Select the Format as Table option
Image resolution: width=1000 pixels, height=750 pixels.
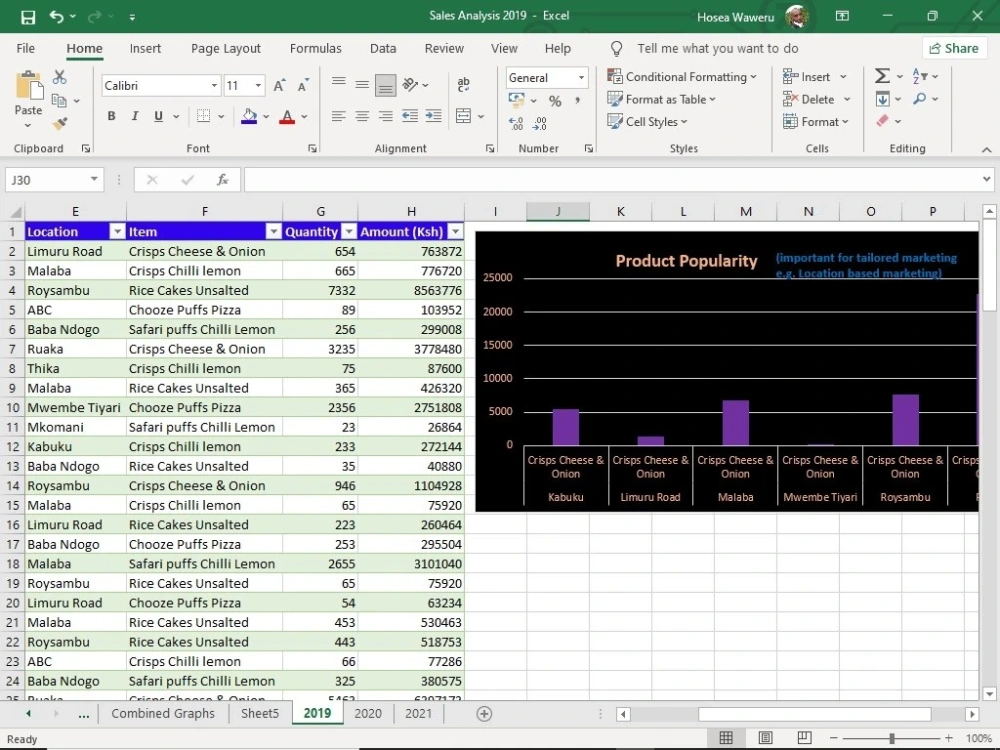tap(662, 99)
